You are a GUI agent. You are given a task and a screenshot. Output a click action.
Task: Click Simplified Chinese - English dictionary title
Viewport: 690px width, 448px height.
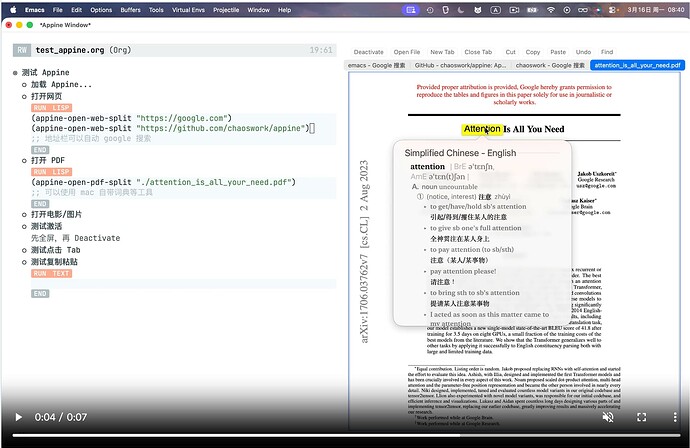(x=460, y=153)
